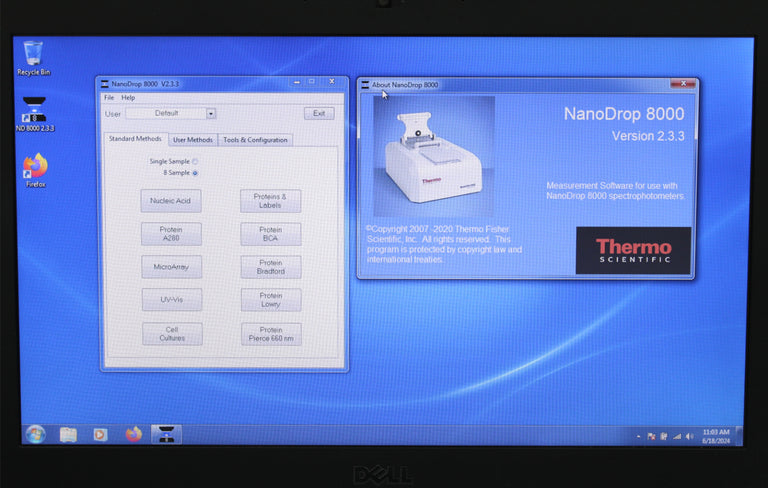The height and width of the screenshot is (488, 768).
Task: Click the Nucleic Acid method button
Action: coord(171,201)
